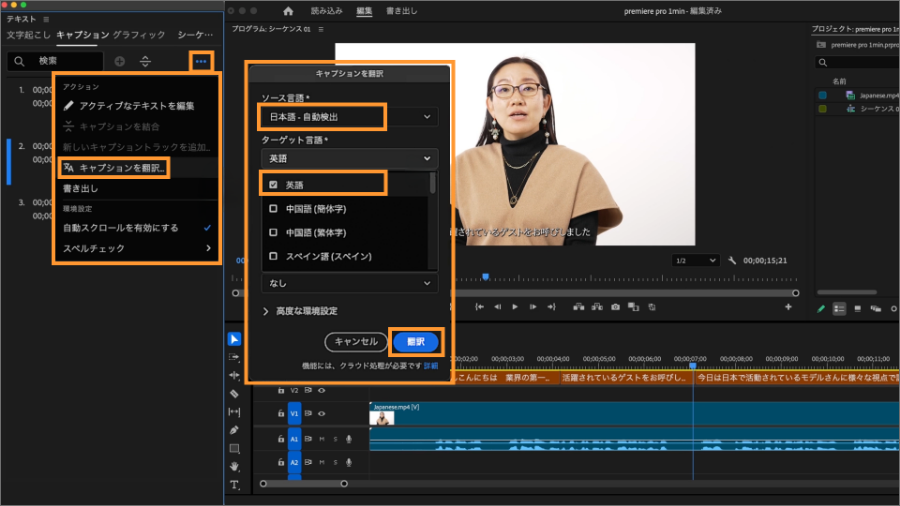Click the Lift button in program monitor
Viewport: 900px width, 506px height.
pos(579,307)
